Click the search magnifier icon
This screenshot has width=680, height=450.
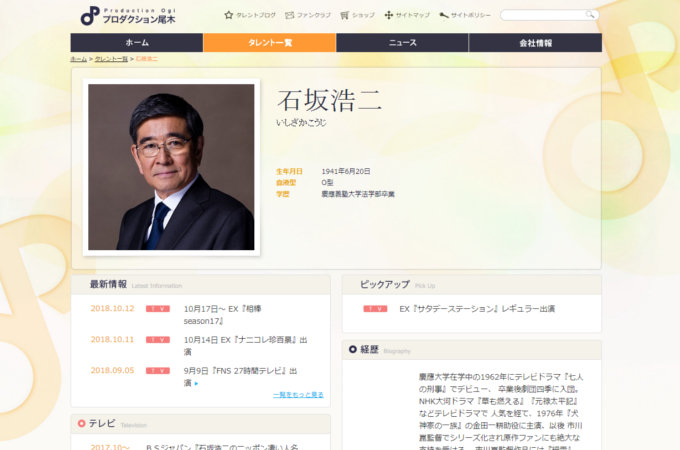point(590,15)
